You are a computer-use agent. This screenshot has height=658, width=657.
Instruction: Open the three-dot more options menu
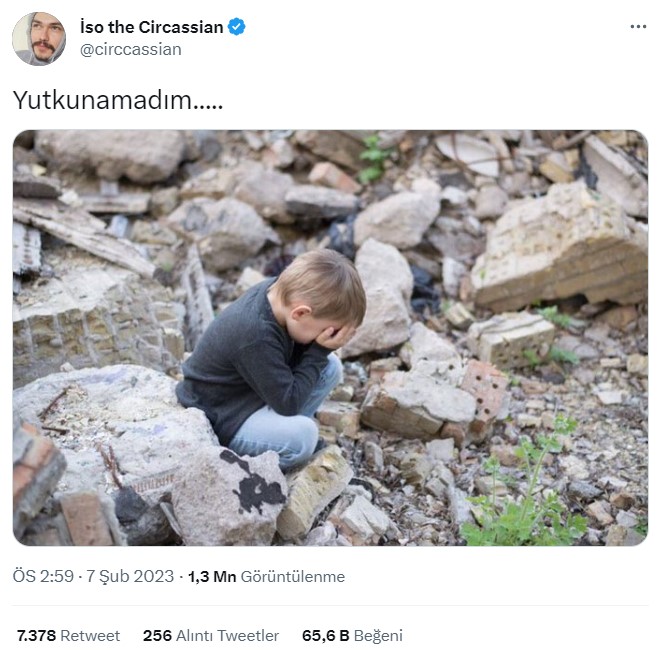click(x=638, y=27)
